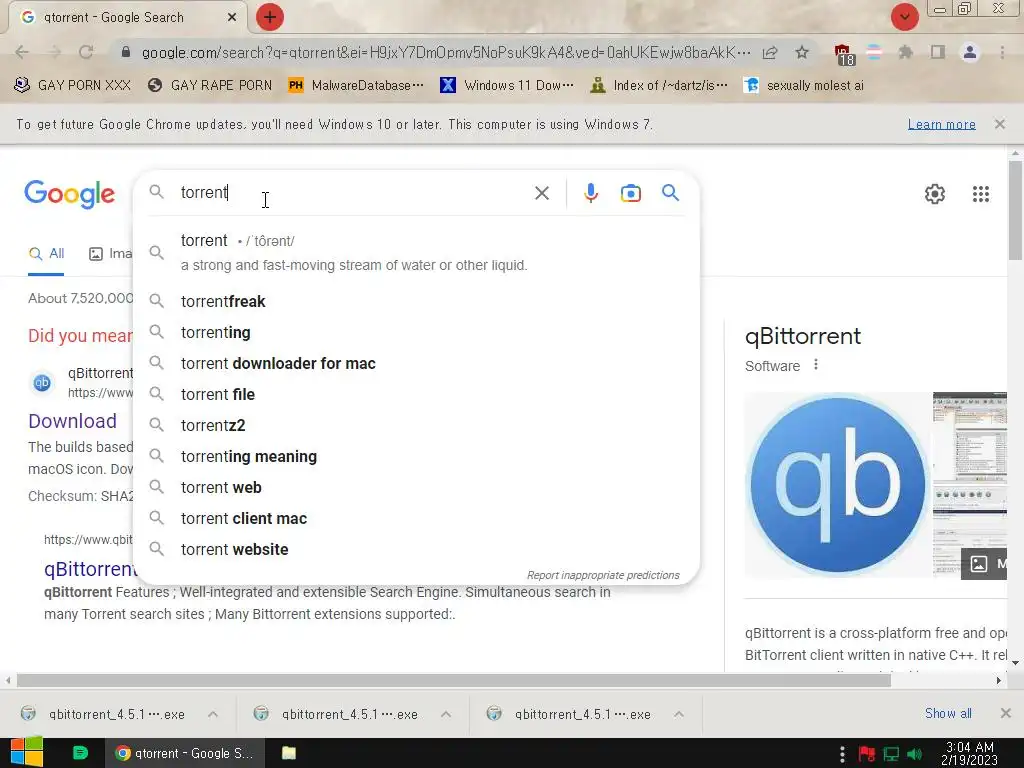Screen dimensions: 1024x768
Task: Click the search box containing torrent
Action: pyautogui.click(x=353, y=193)
